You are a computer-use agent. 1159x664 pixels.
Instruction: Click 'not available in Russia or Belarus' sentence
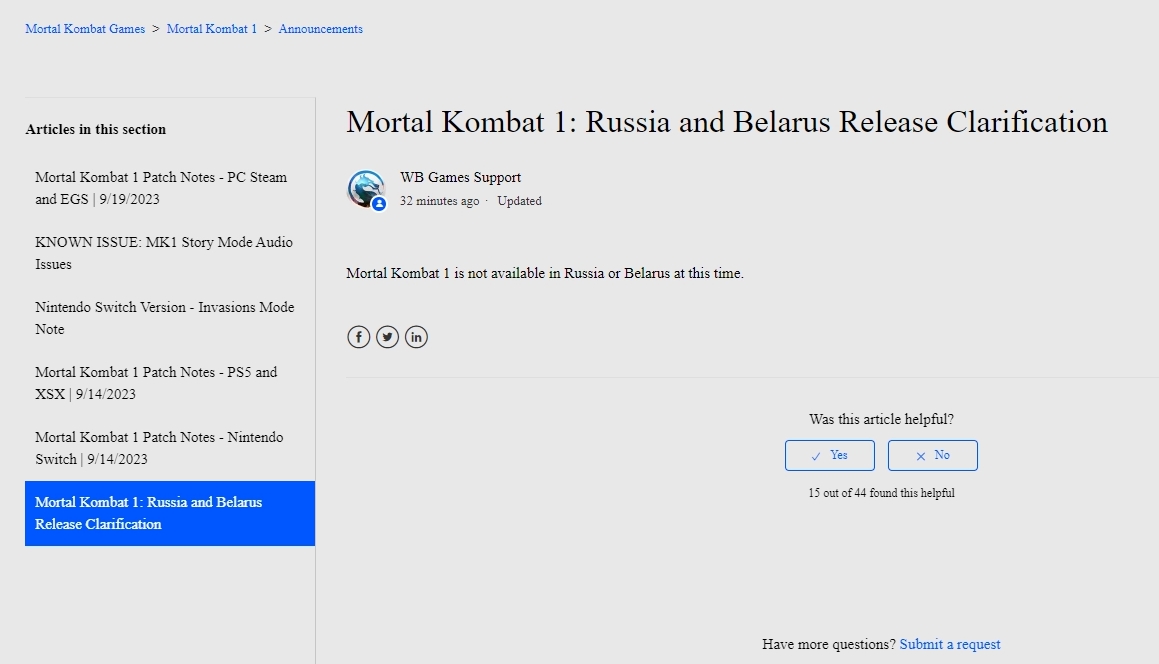coord(545,273)
